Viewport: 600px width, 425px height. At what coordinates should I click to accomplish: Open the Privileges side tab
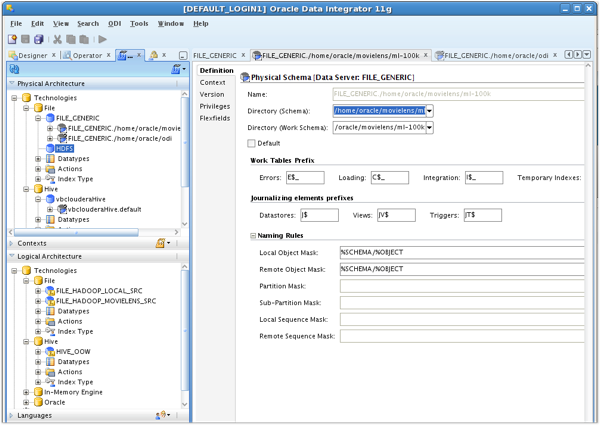[215, 106]
